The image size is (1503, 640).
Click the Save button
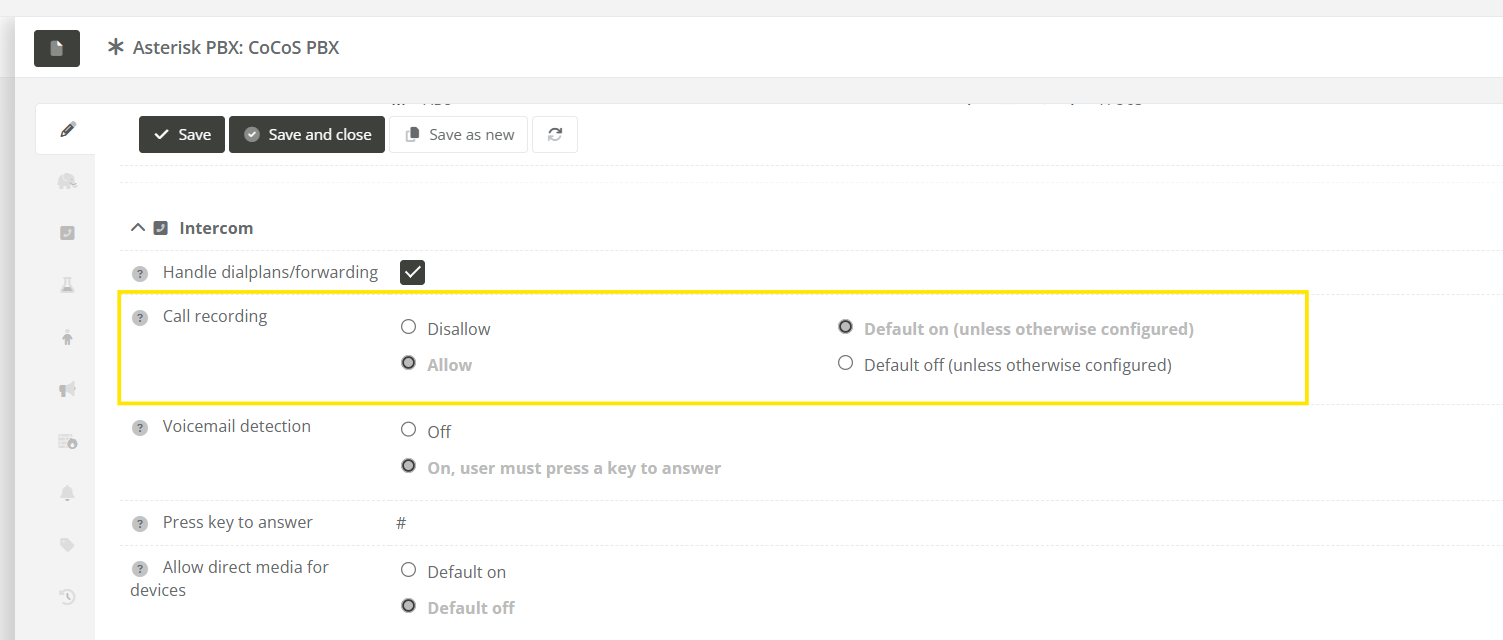[182, 135]
